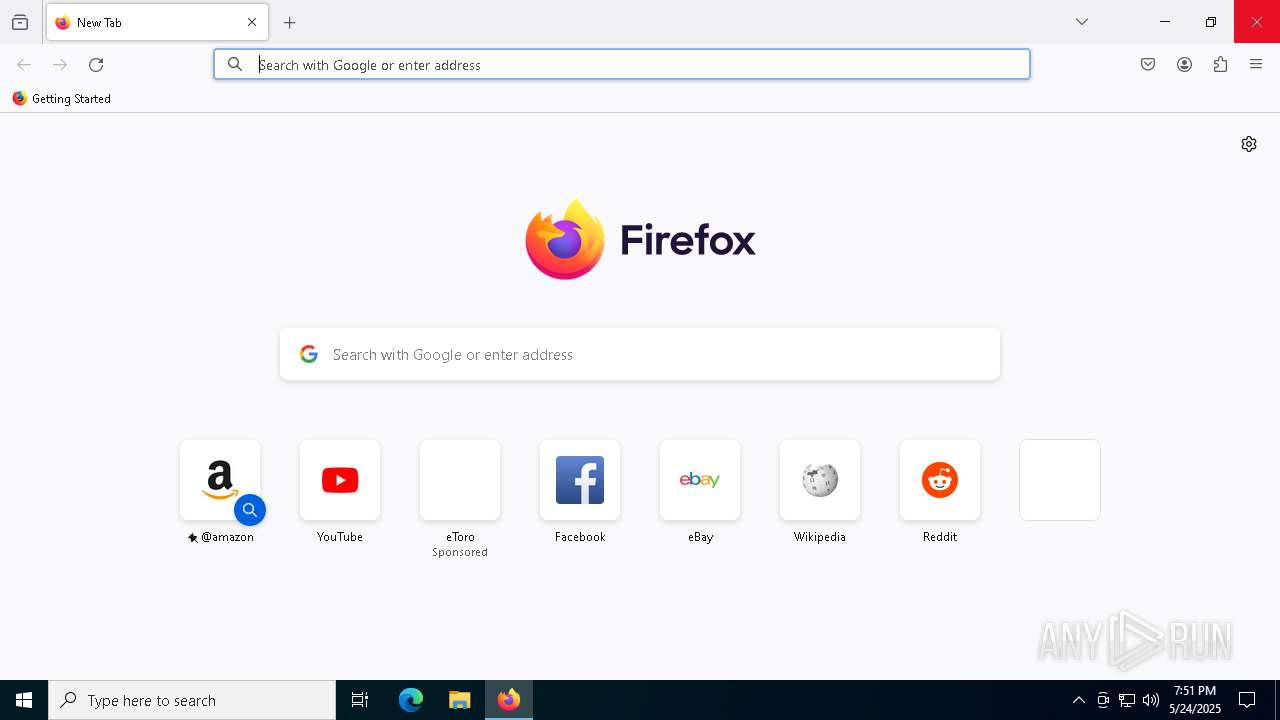Viewport: 1280px width, 720px height.
Task: Open Task View in taskbar
Action: pyautogui.click(x=360, y=700)
